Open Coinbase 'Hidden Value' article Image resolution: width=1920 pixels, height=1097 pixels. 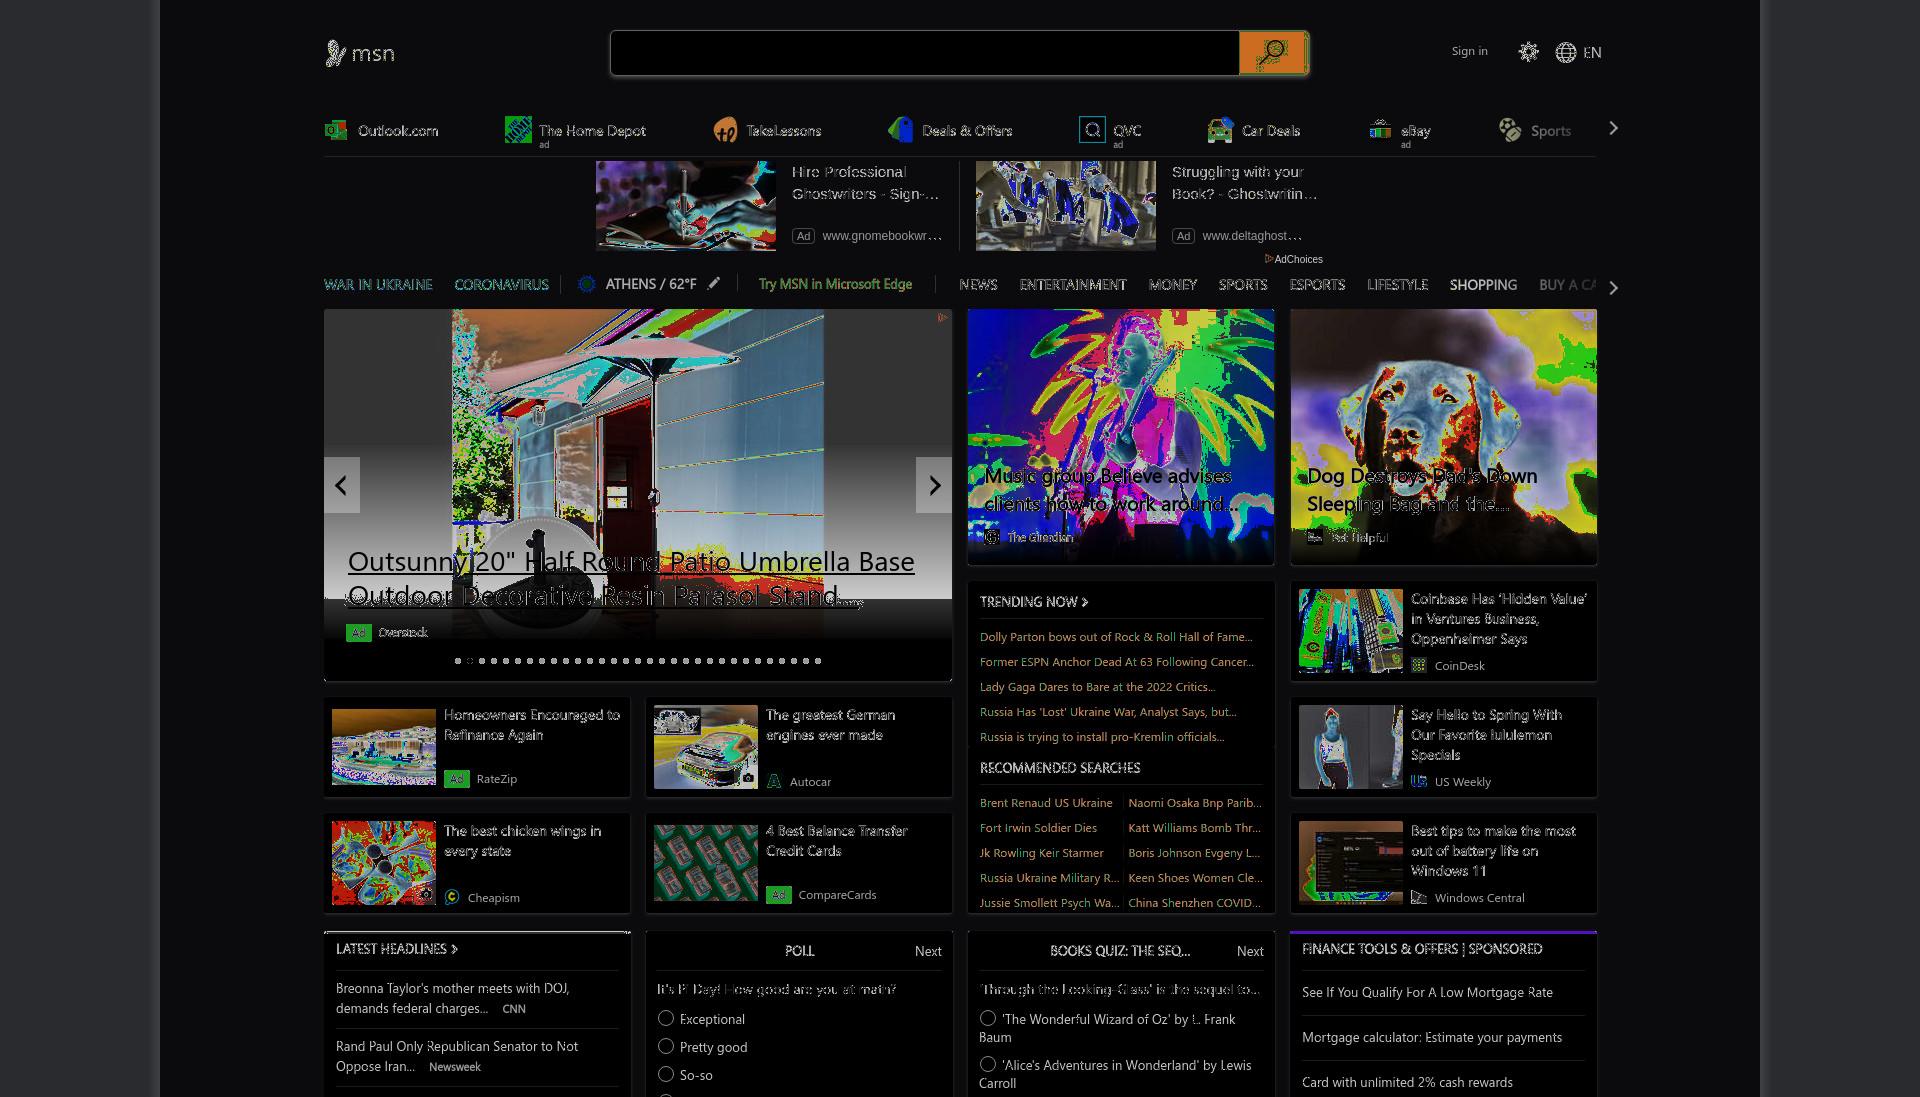tap(1498, 618)
